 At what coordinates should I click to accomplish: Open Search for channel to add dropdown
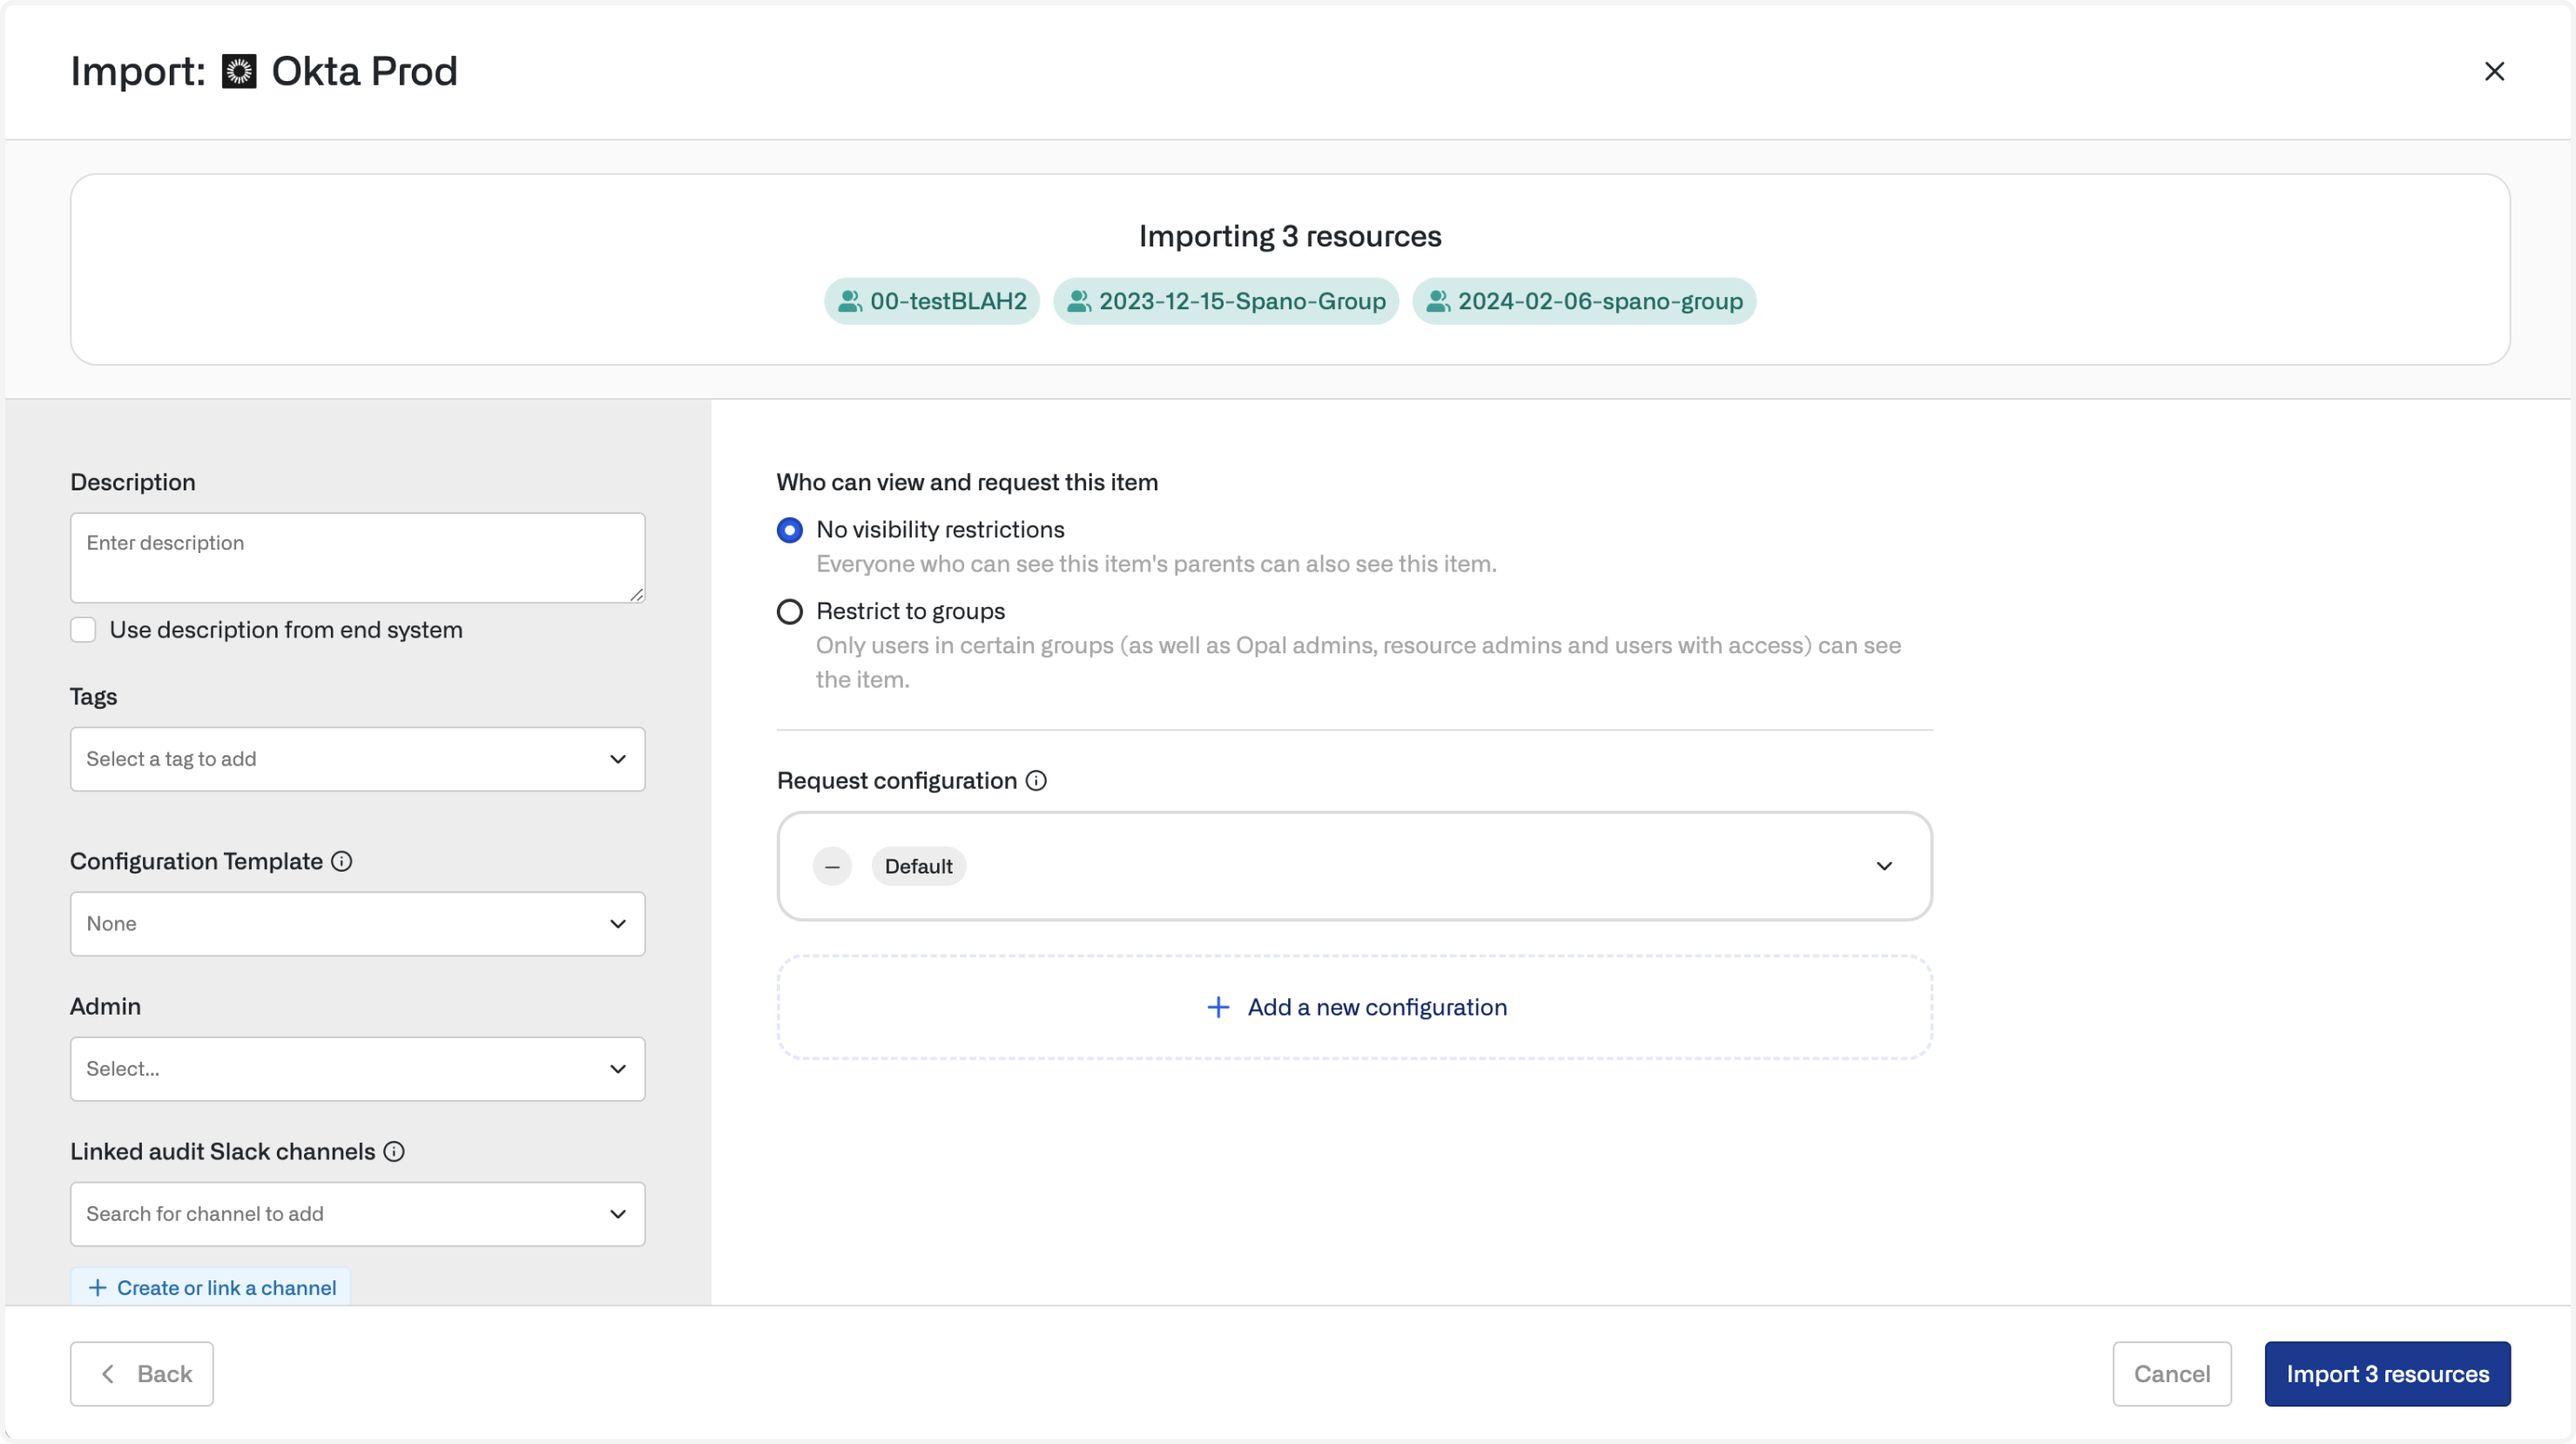click(x=357, y=1214)
